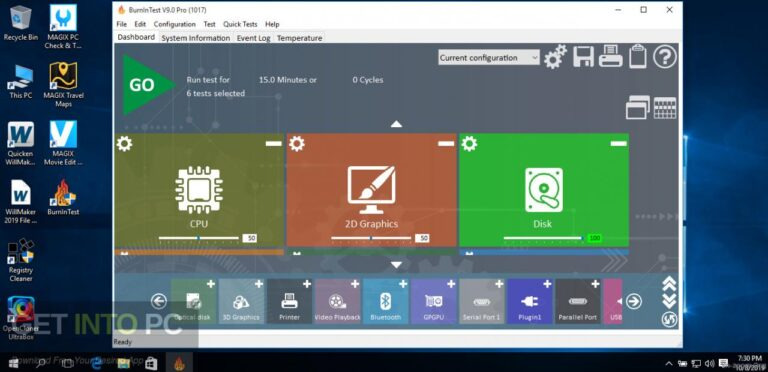
Task: Remove 2D Graphics test with its minus button
Action: [446, 143]
